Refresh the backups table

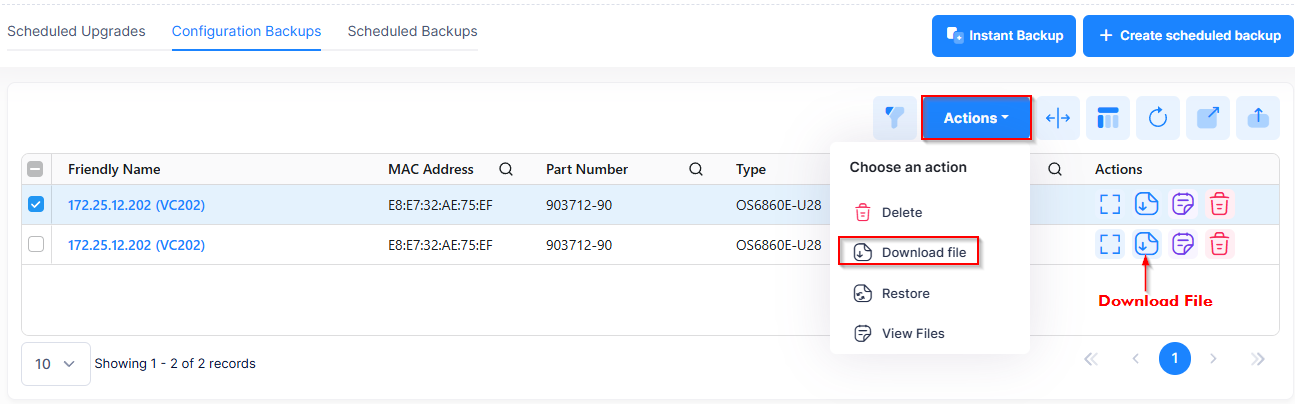pyautogui.click(x=1158, y=118)
